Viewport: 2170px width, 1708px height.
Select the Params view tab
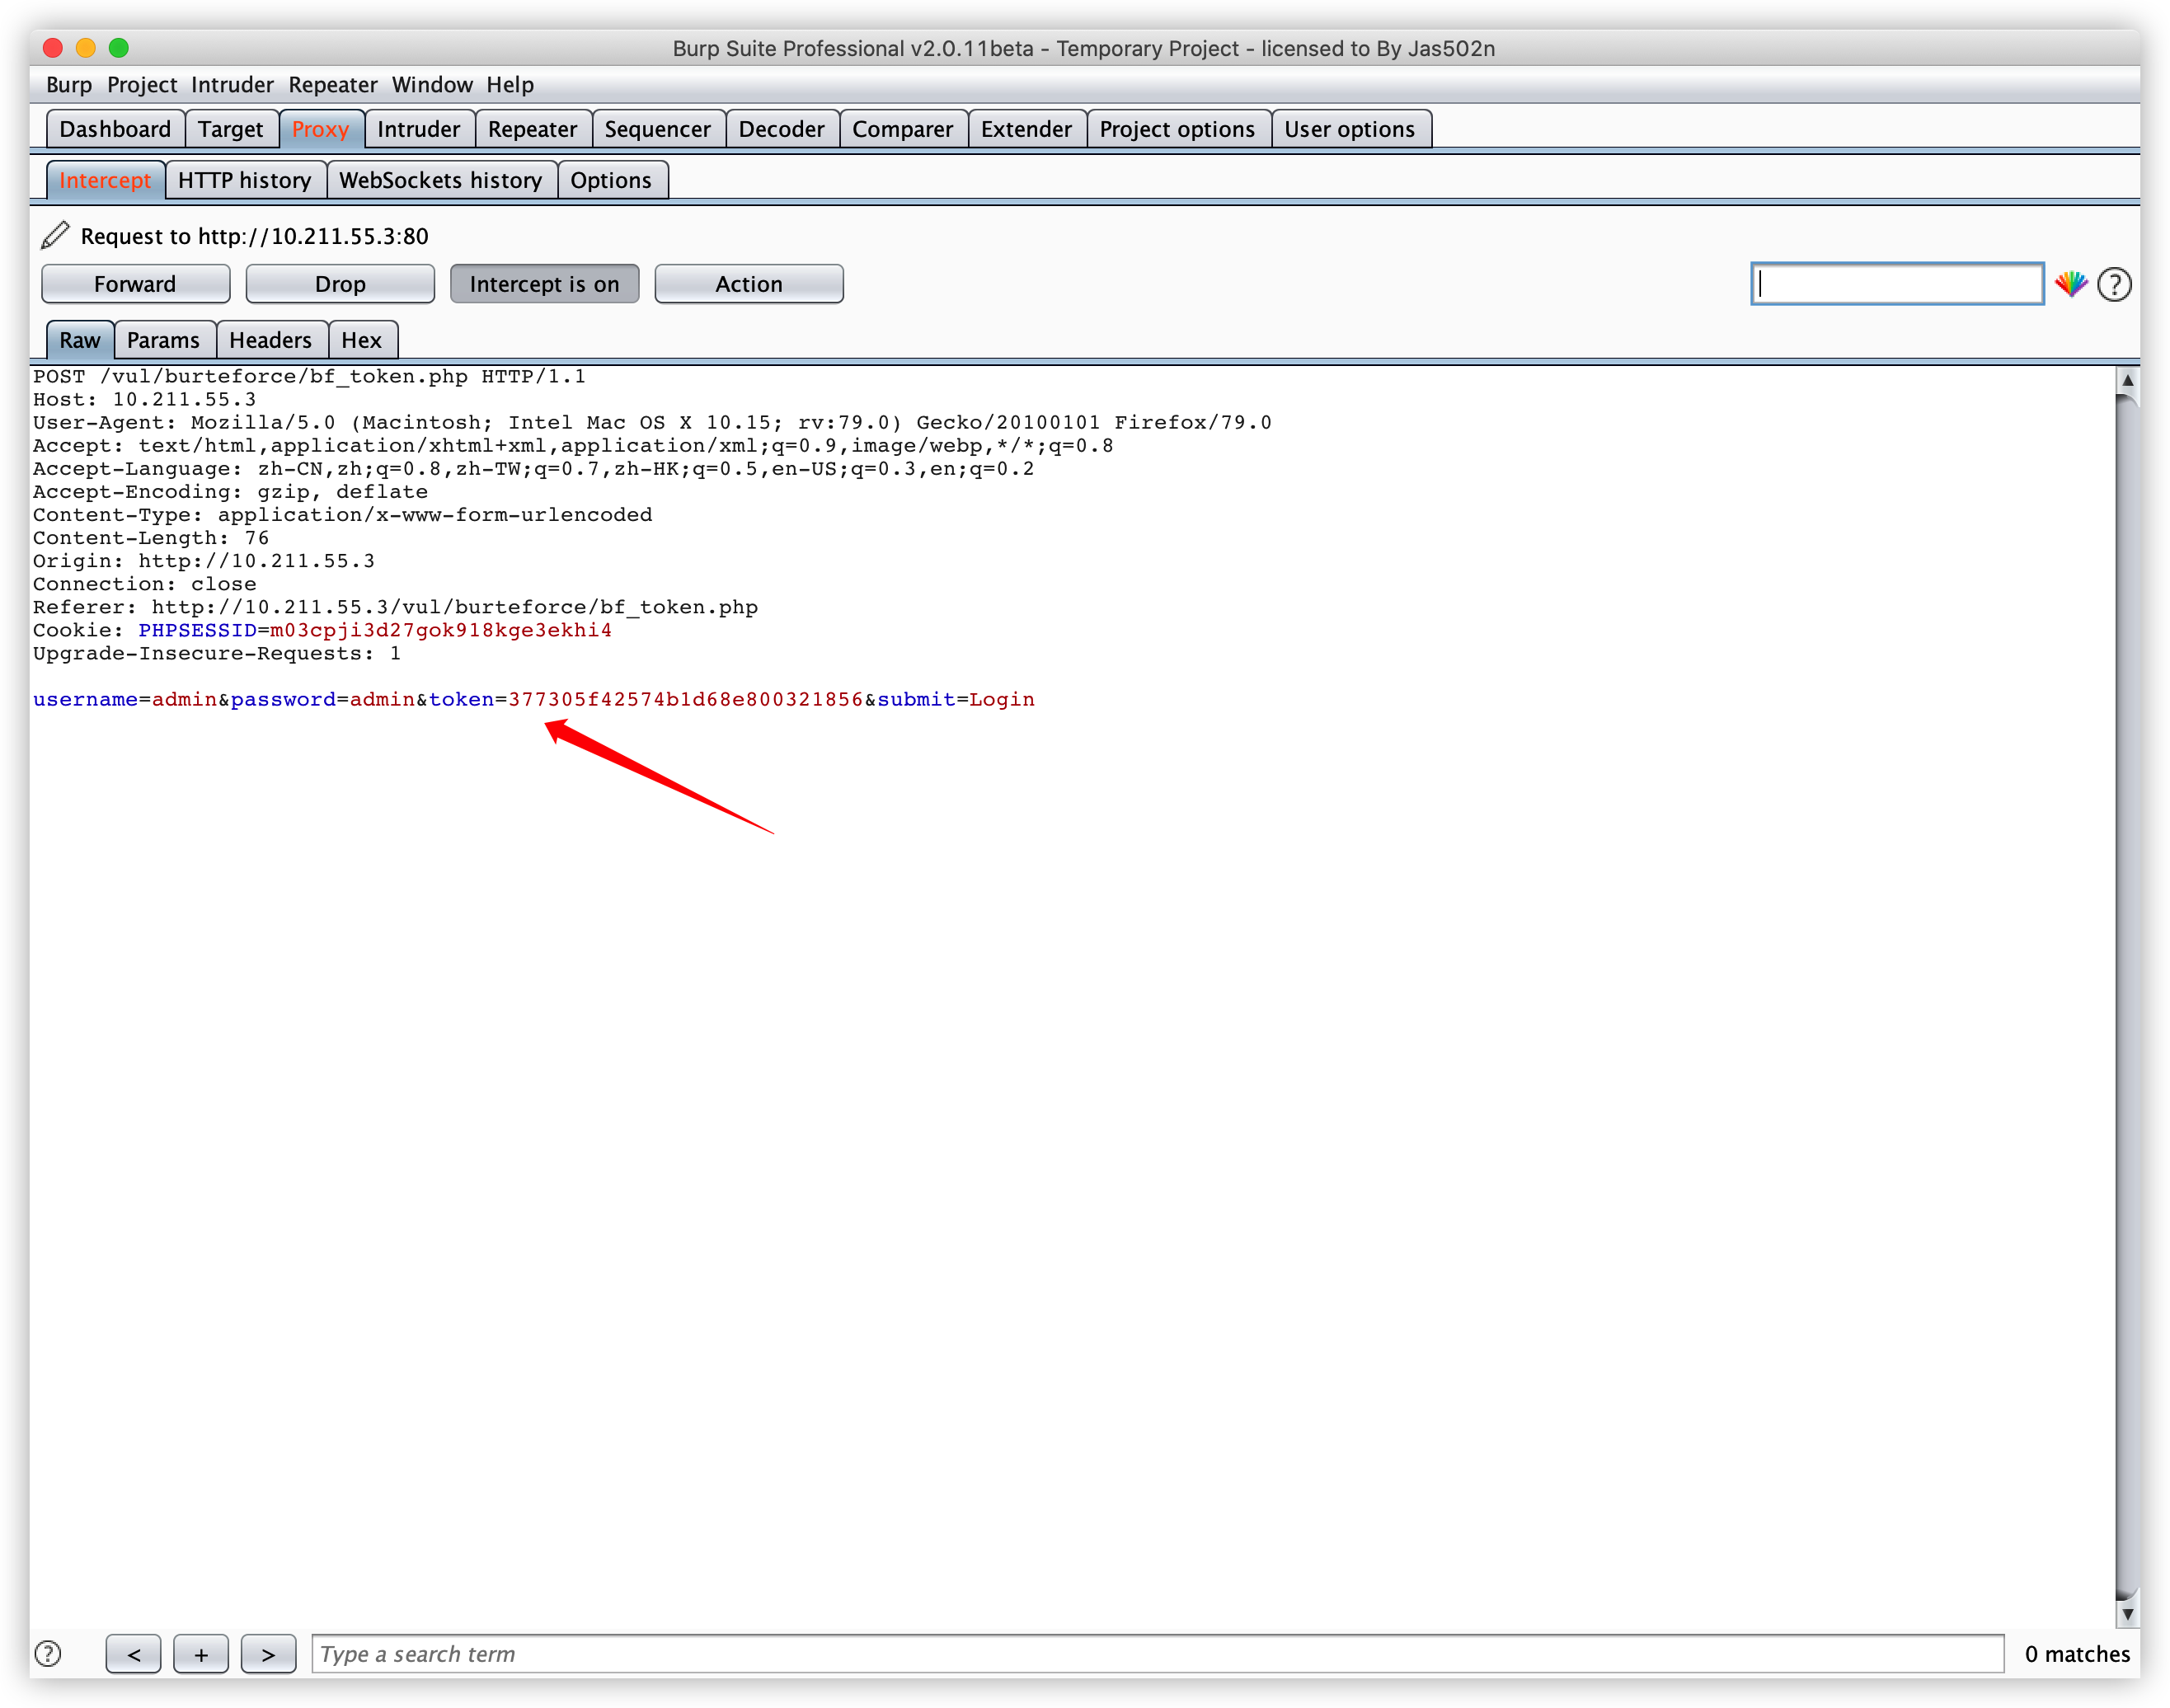point(163,340)
